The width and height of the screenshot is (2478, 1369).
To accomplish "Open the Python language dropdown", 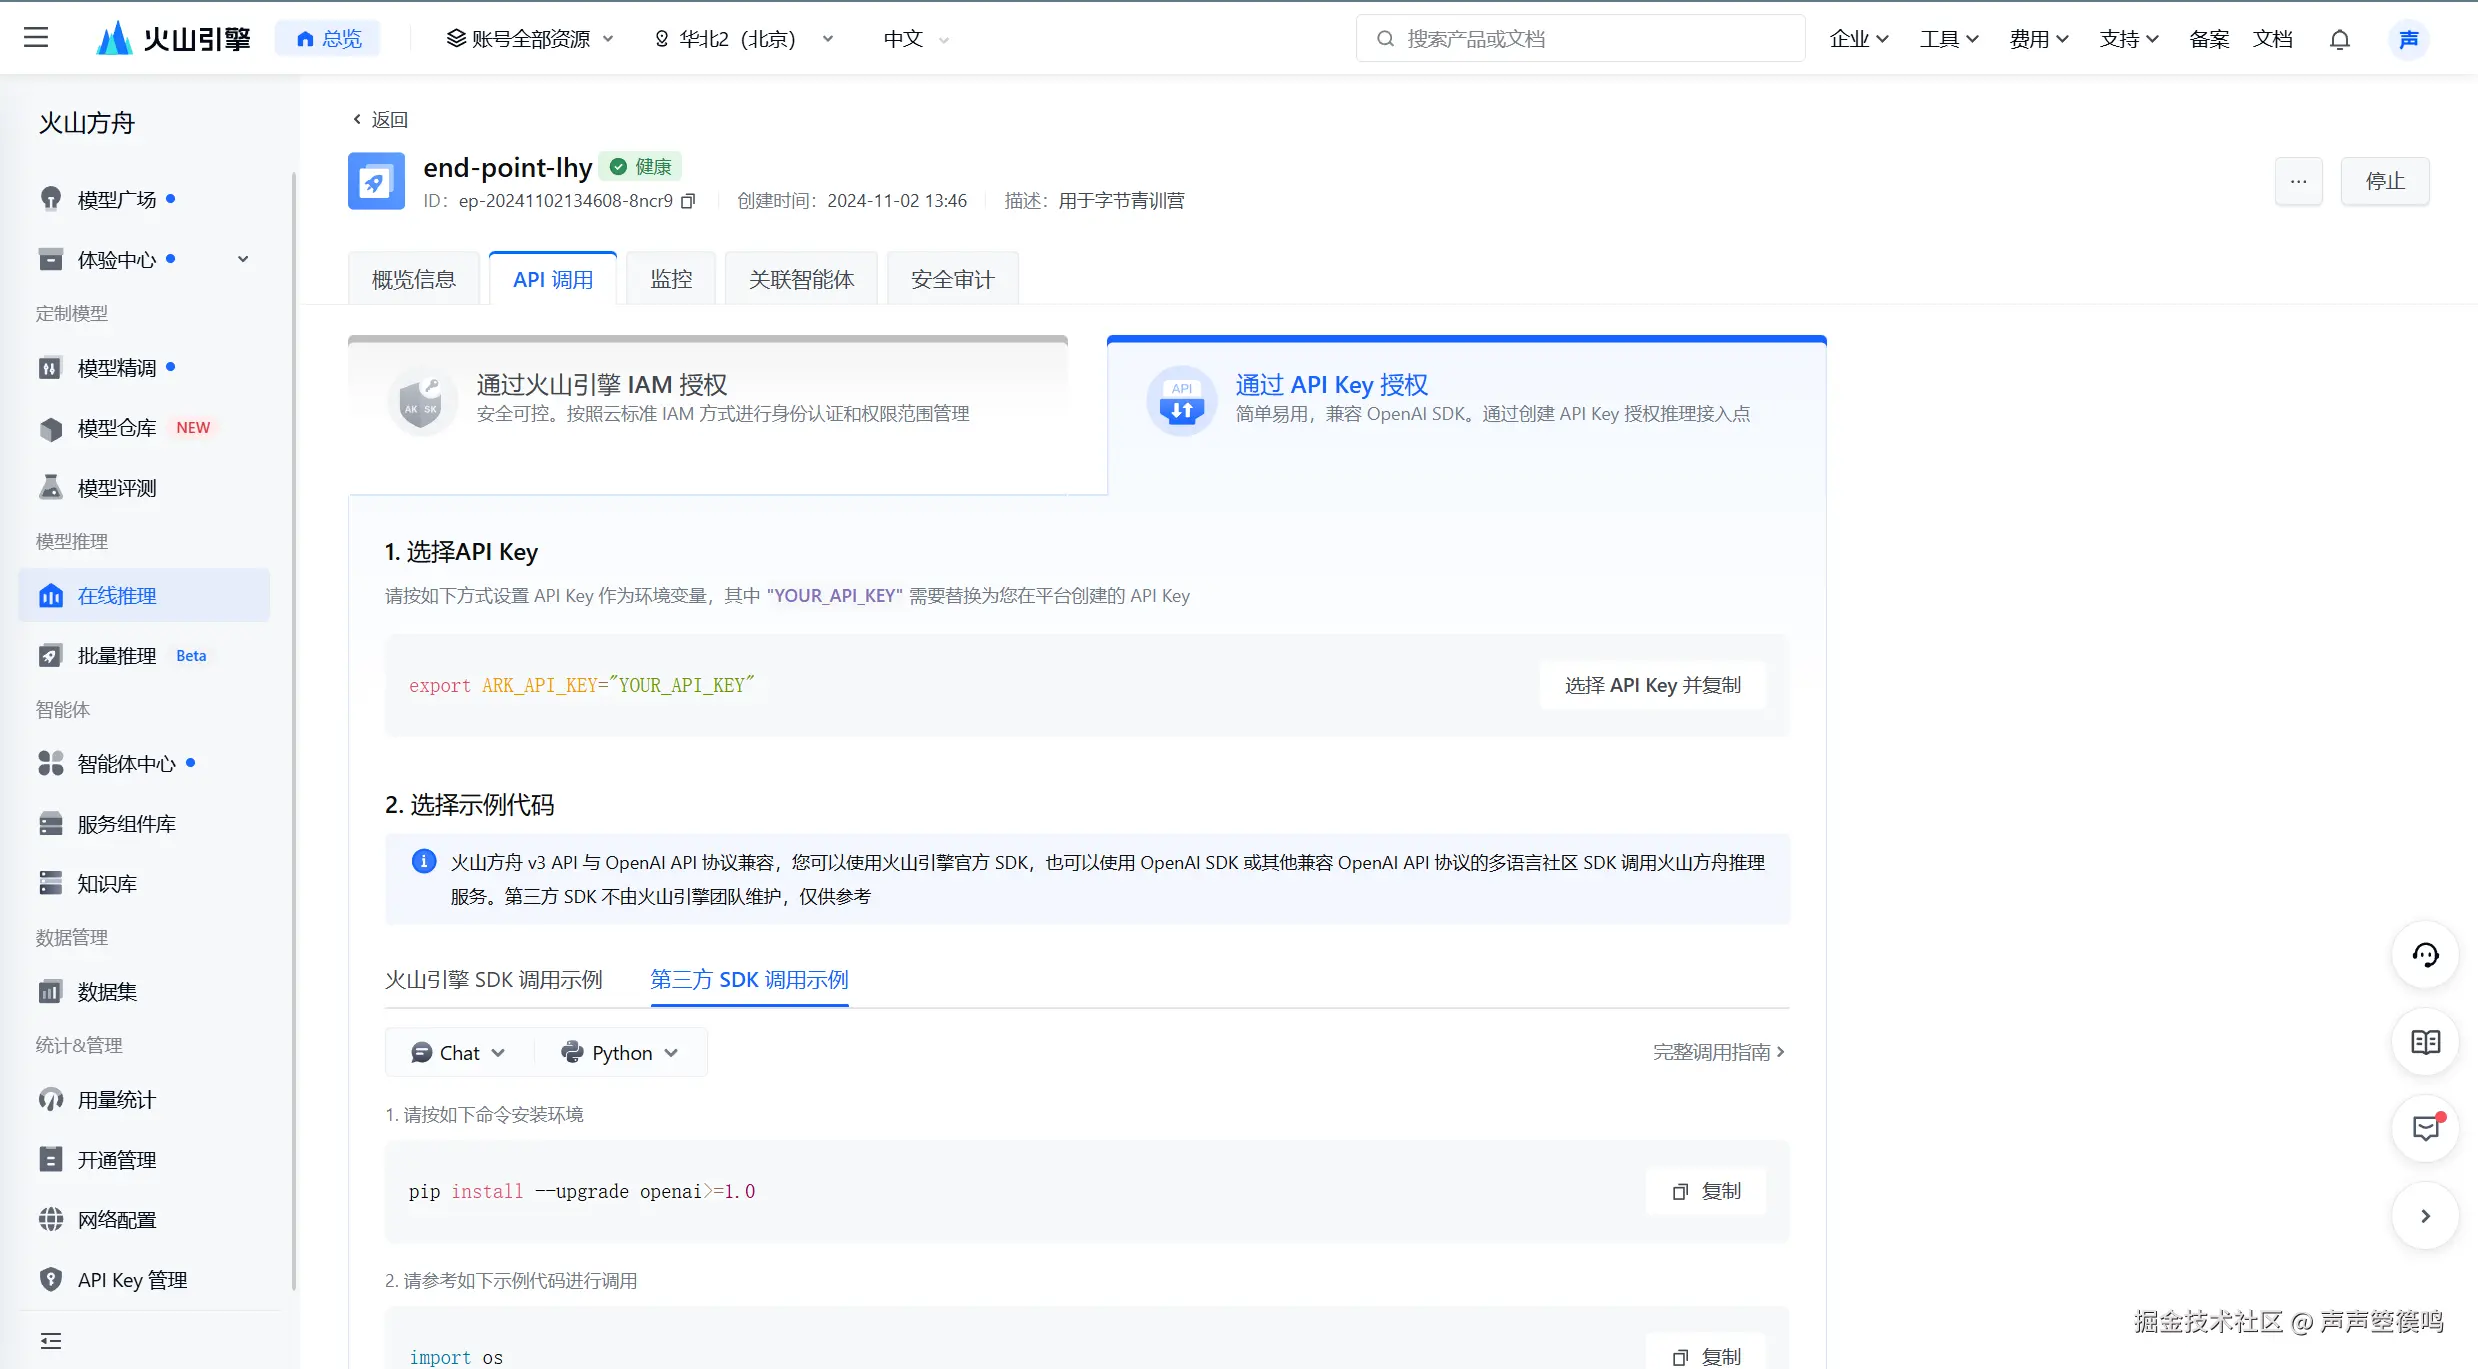I will [x=620, y=1053].
